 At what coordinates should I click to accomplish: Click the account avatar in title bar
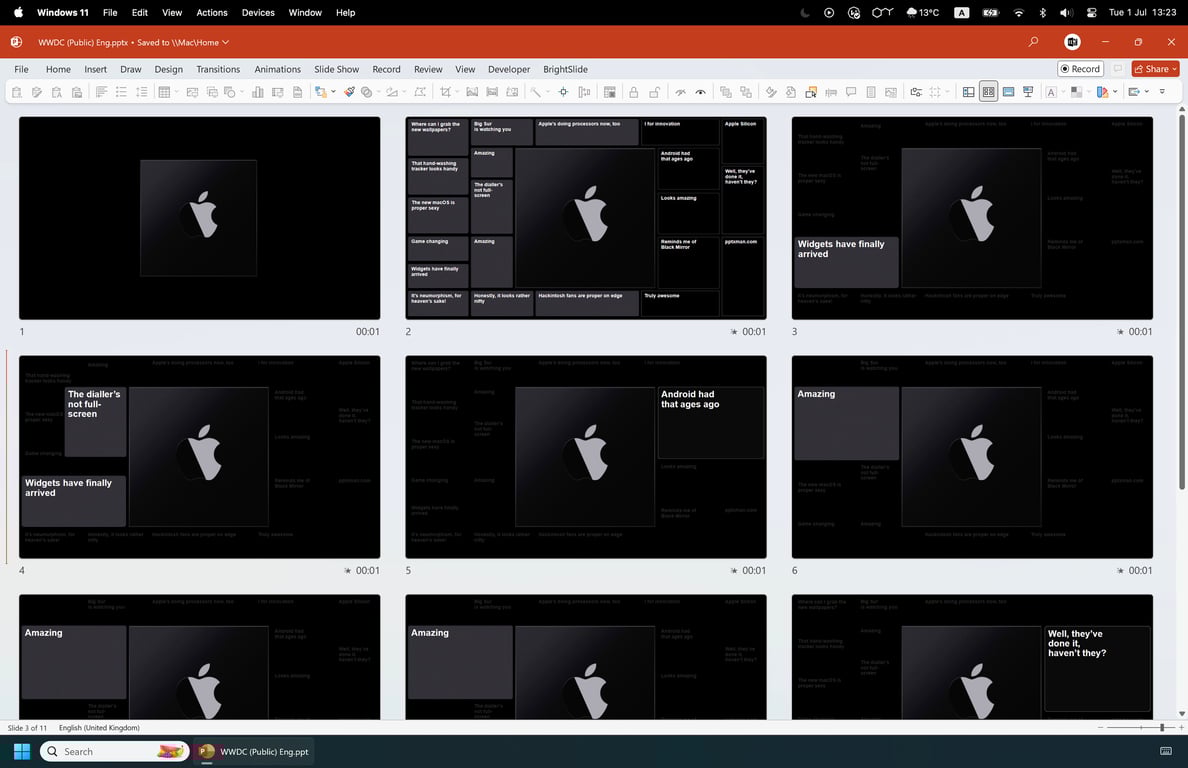click(1072, 42)
